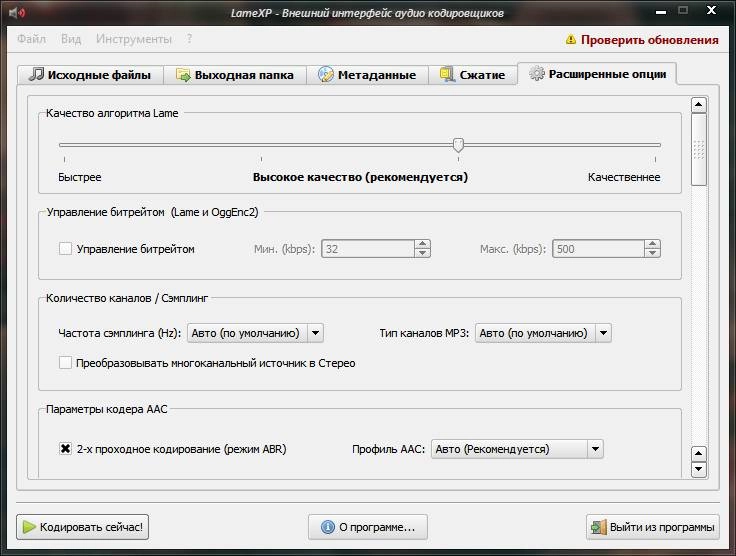Open the Тип каналов MP3 dropdown
Image resolution: width=736 pixels, height=556 pixels.
click(543, 333)
